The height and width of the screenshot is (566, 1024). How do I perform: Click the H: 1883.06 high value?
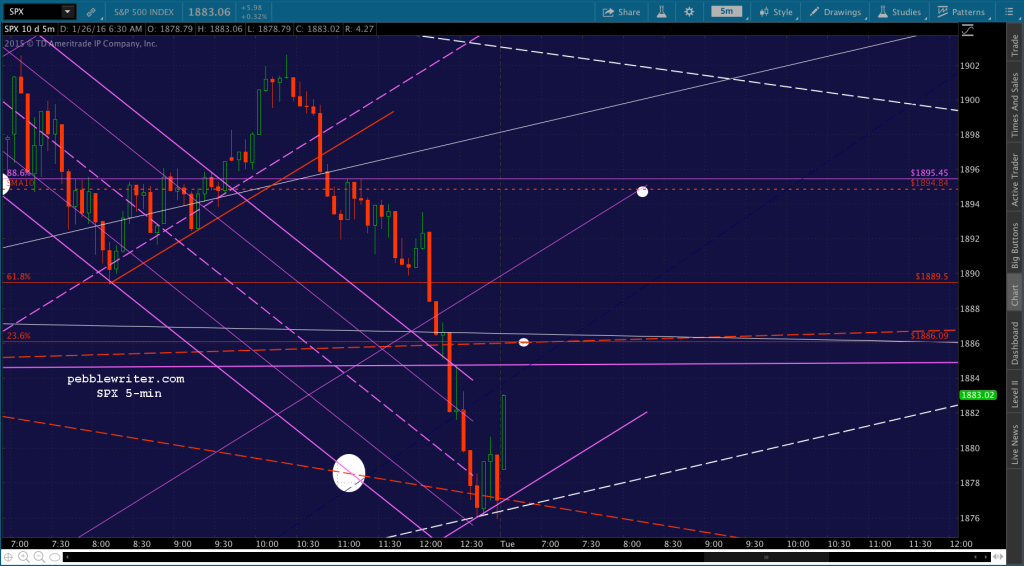[x=221, y=29]
